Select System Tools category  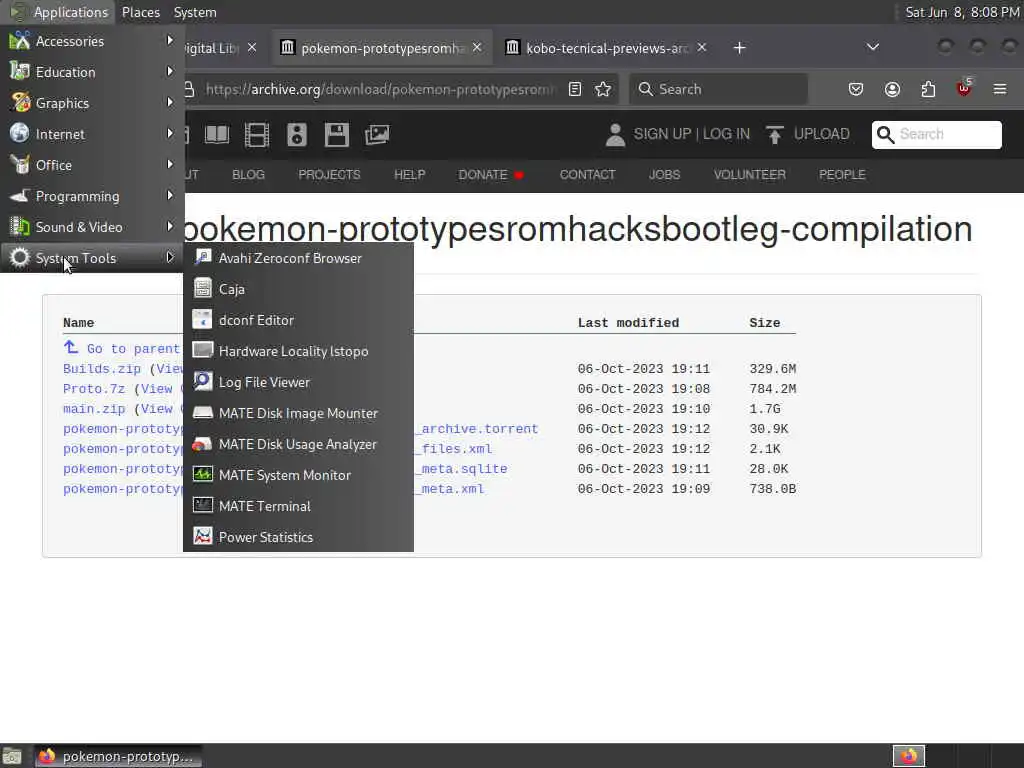pos(92,258)
